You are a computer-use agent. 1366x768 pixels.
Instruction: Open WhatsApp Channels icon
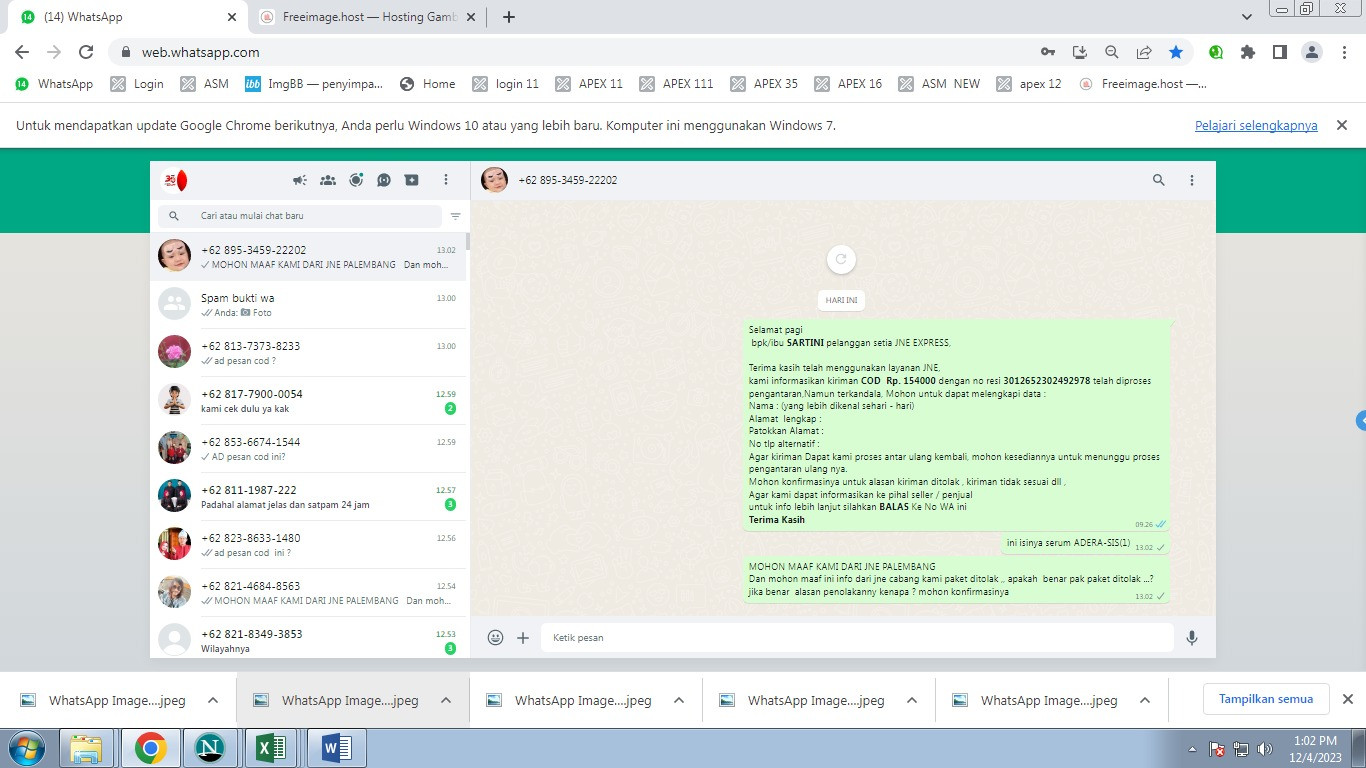(384, 180)
